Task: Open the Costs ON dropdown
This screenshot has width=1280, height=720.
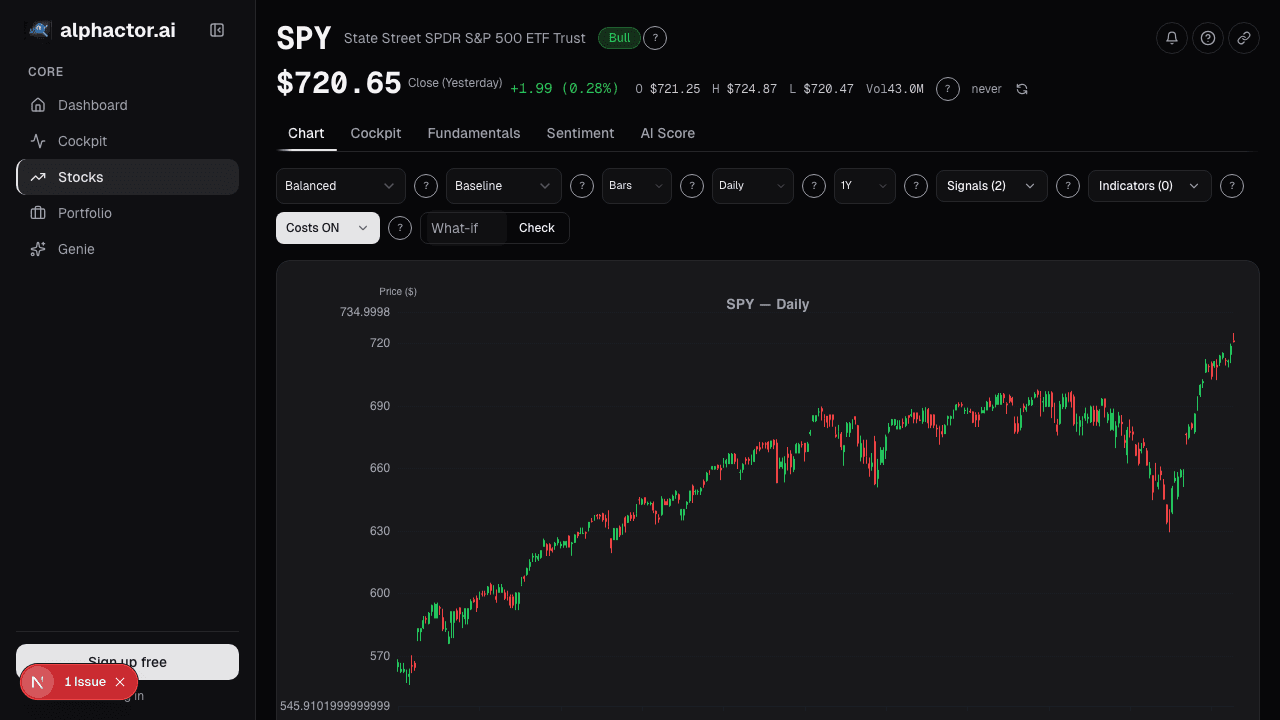Action: coord(328,228)
